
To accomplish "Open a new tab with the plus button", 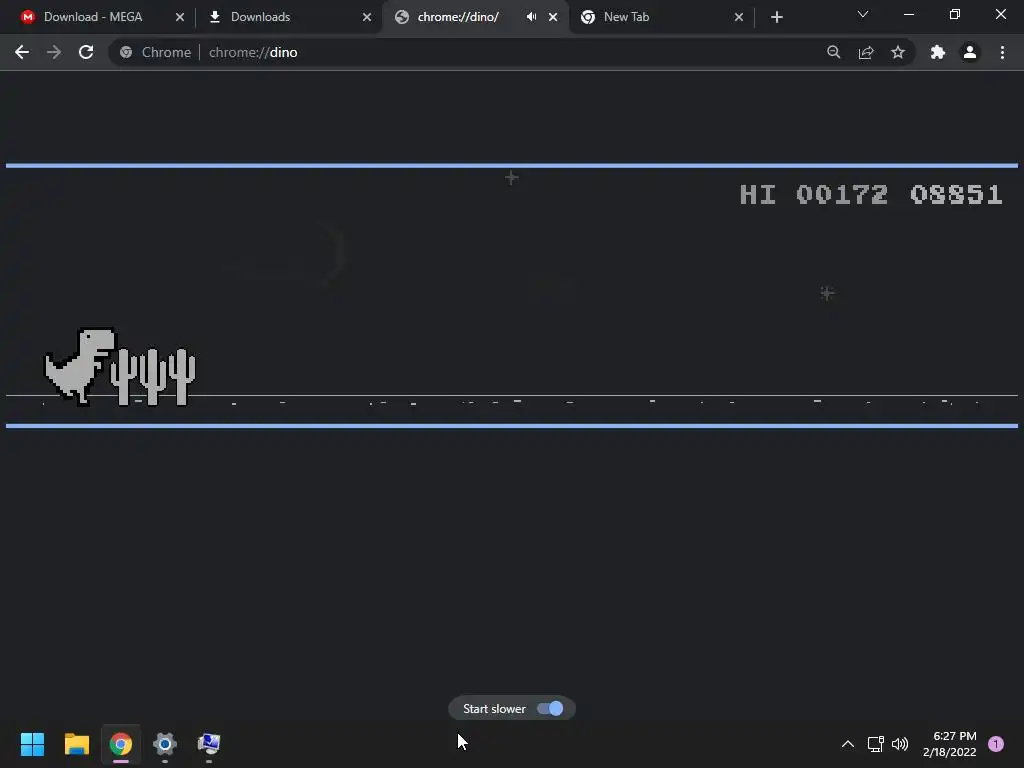I will tap(776, 17).
